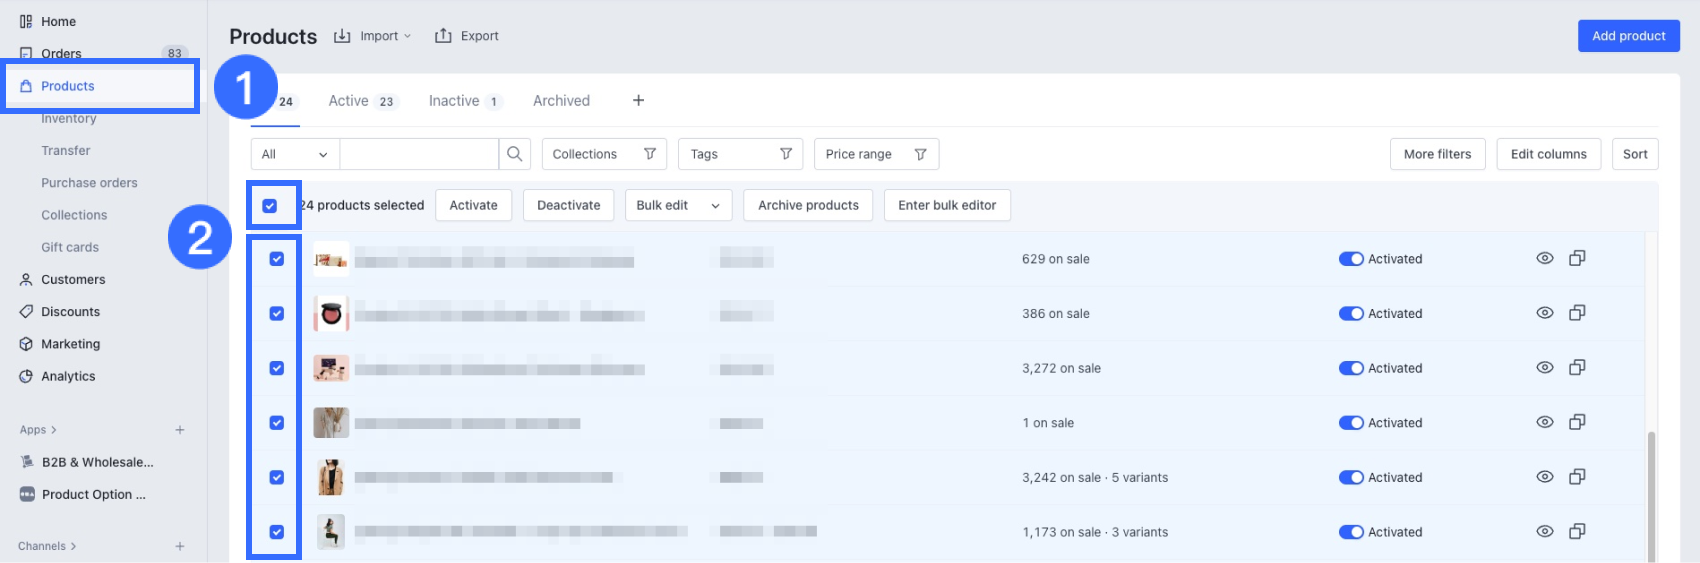Expand the Import dropdown
Screen dimensions: 1700x563
click(372, 36)
